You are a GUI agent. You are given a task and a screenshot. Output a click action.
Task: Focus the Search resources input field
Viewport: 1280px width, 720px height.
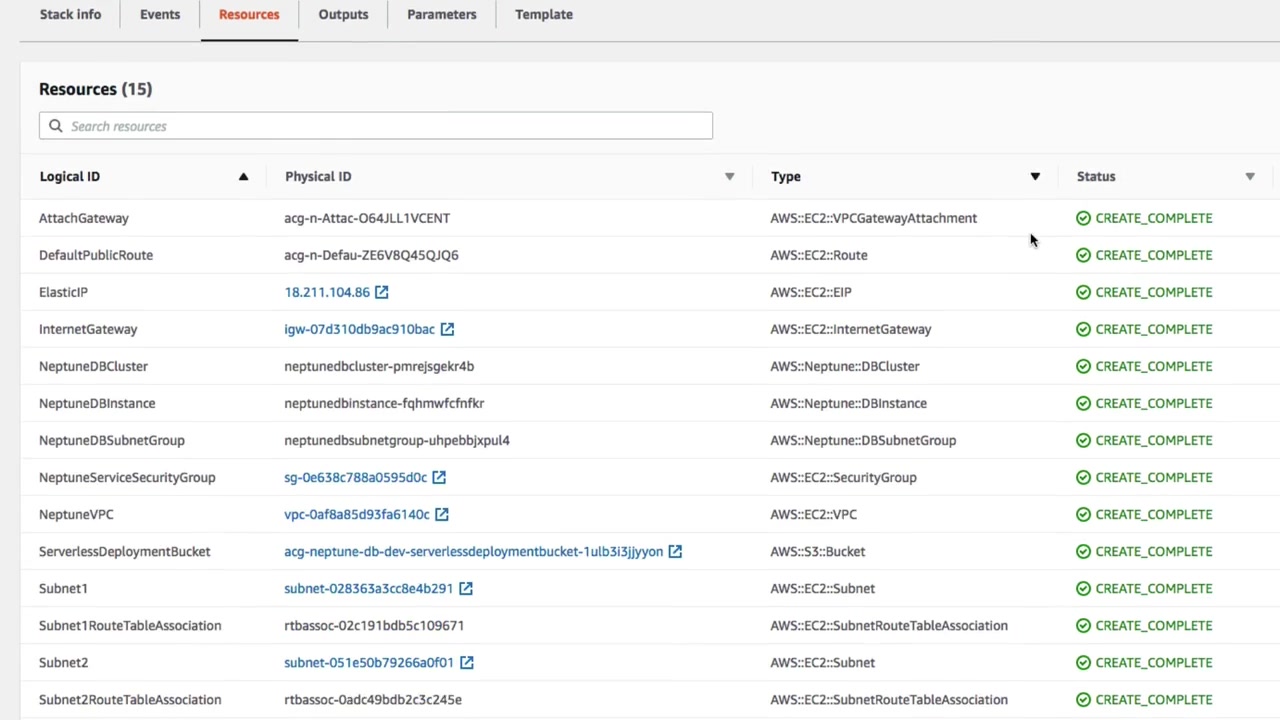click(385, 126)
